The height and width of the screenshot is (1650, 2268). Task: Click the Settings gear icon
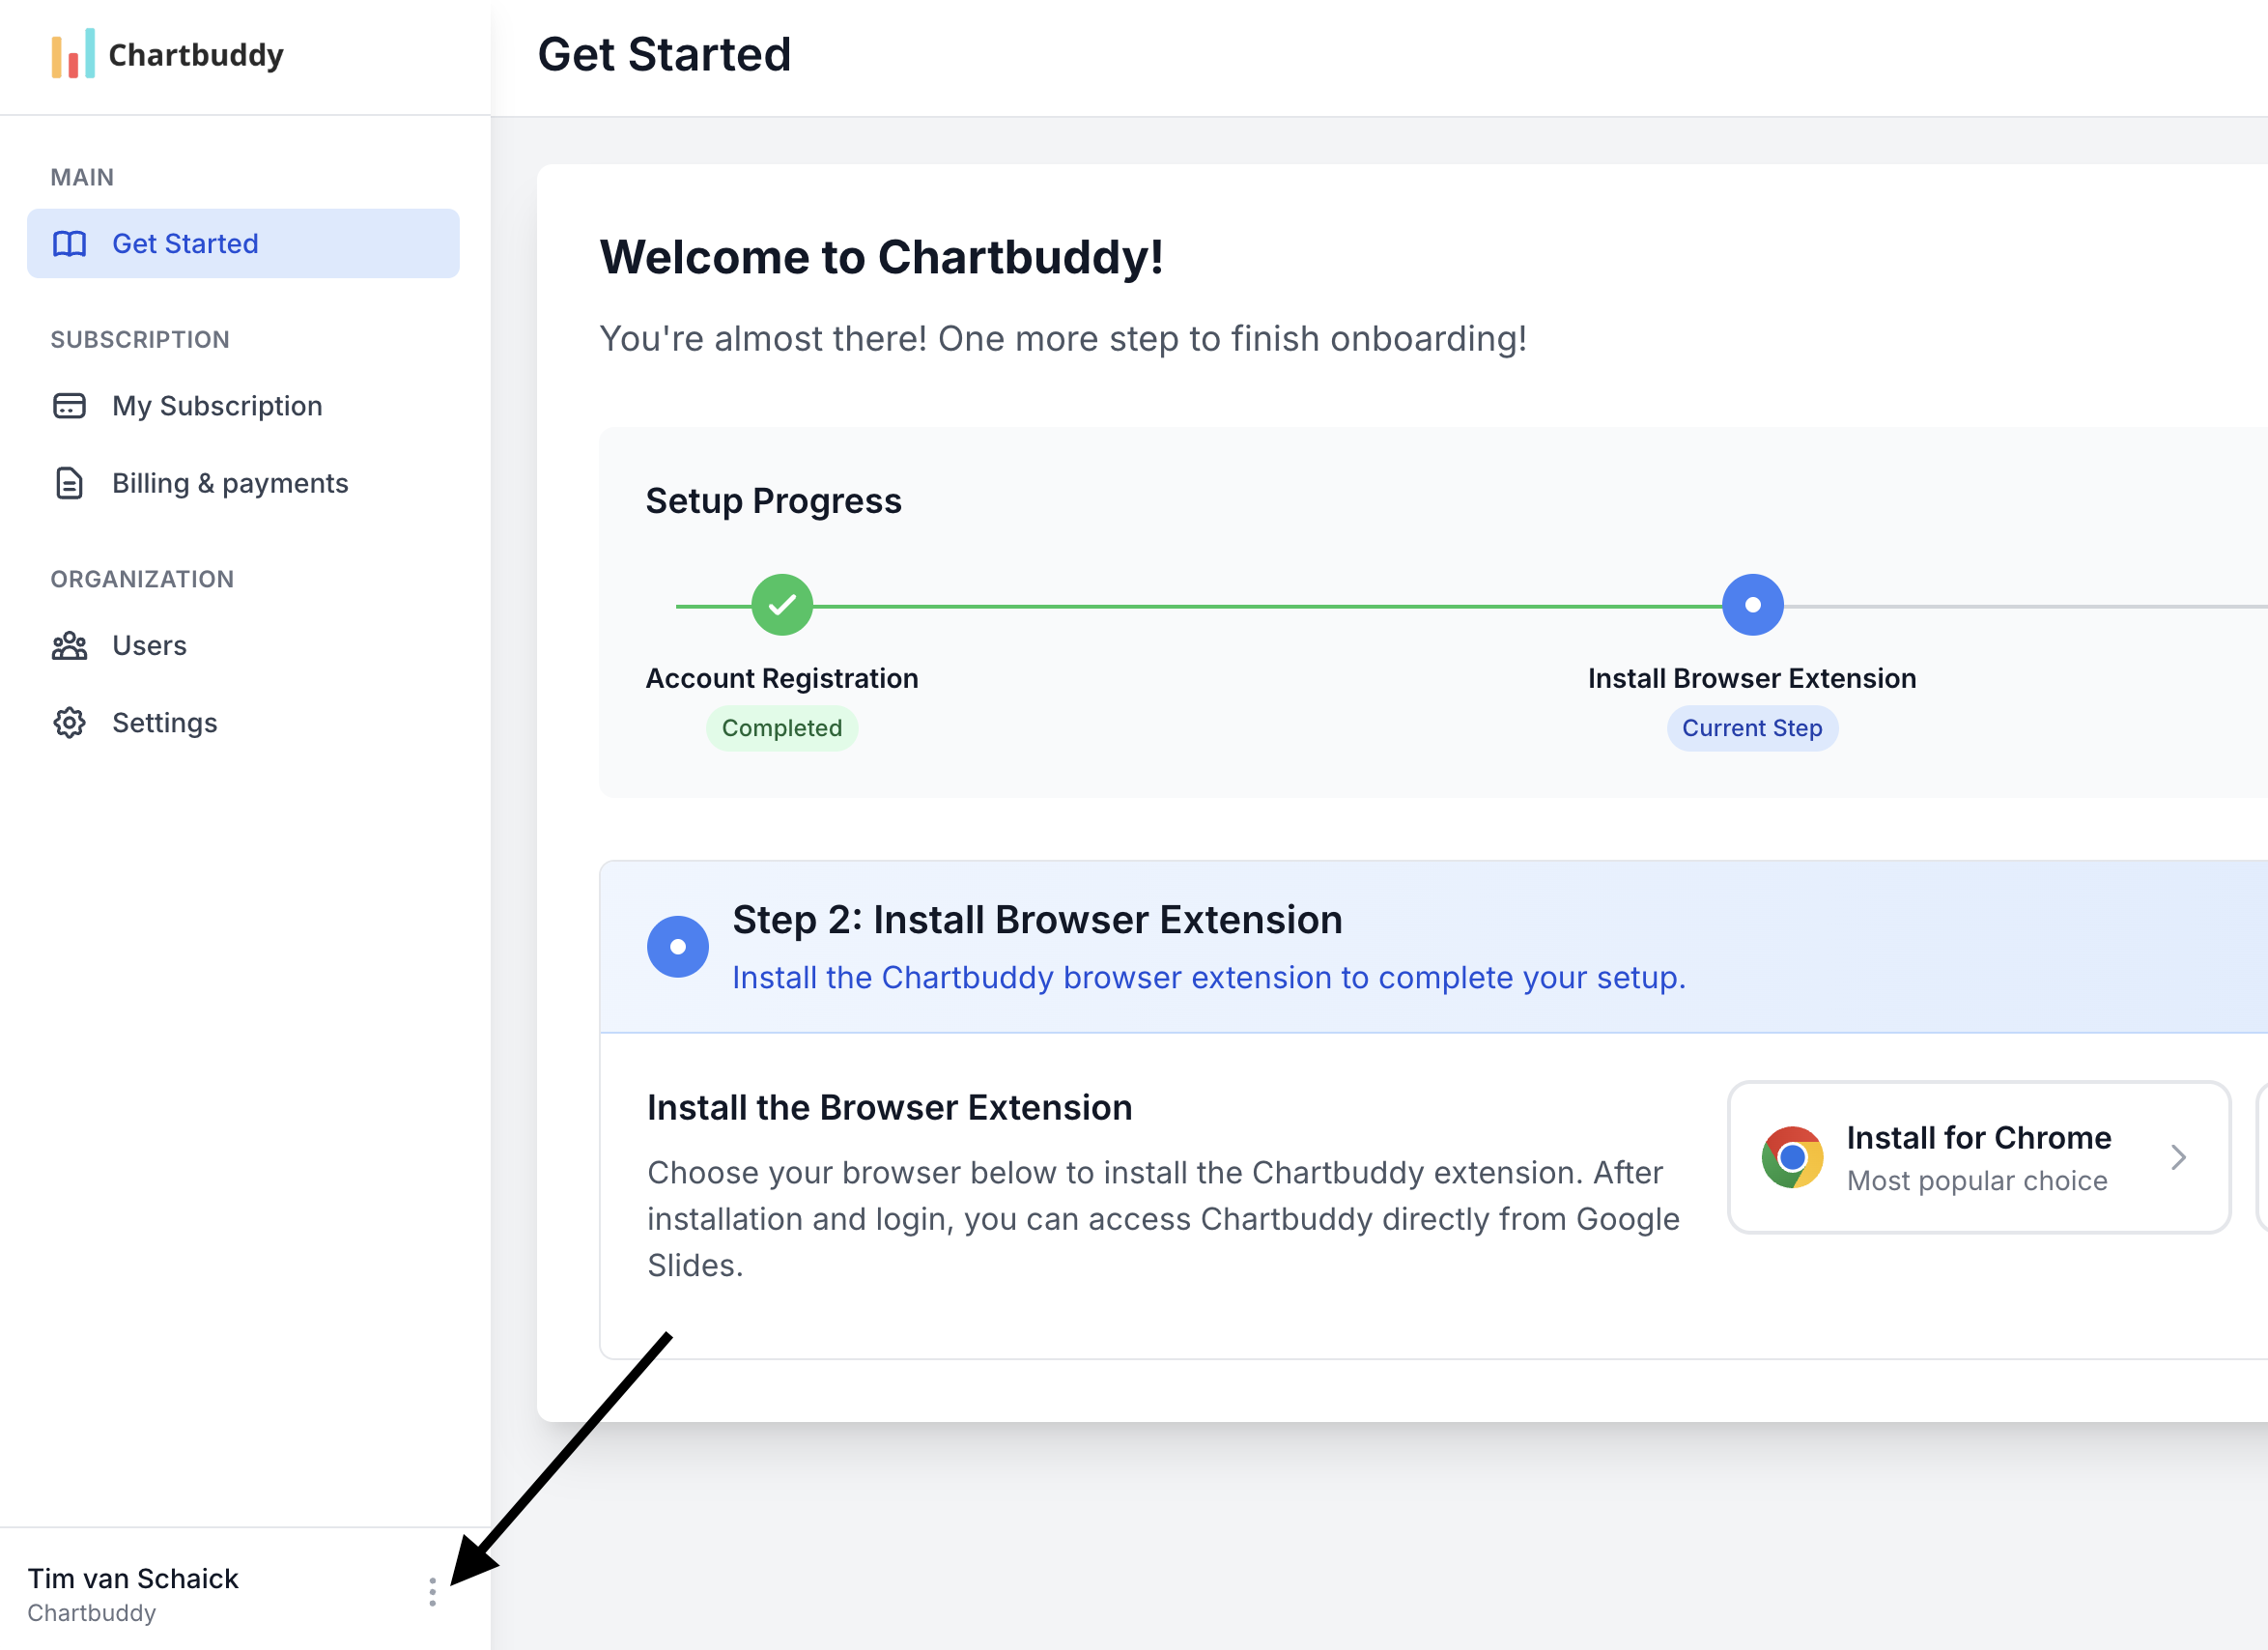[68, 722]
